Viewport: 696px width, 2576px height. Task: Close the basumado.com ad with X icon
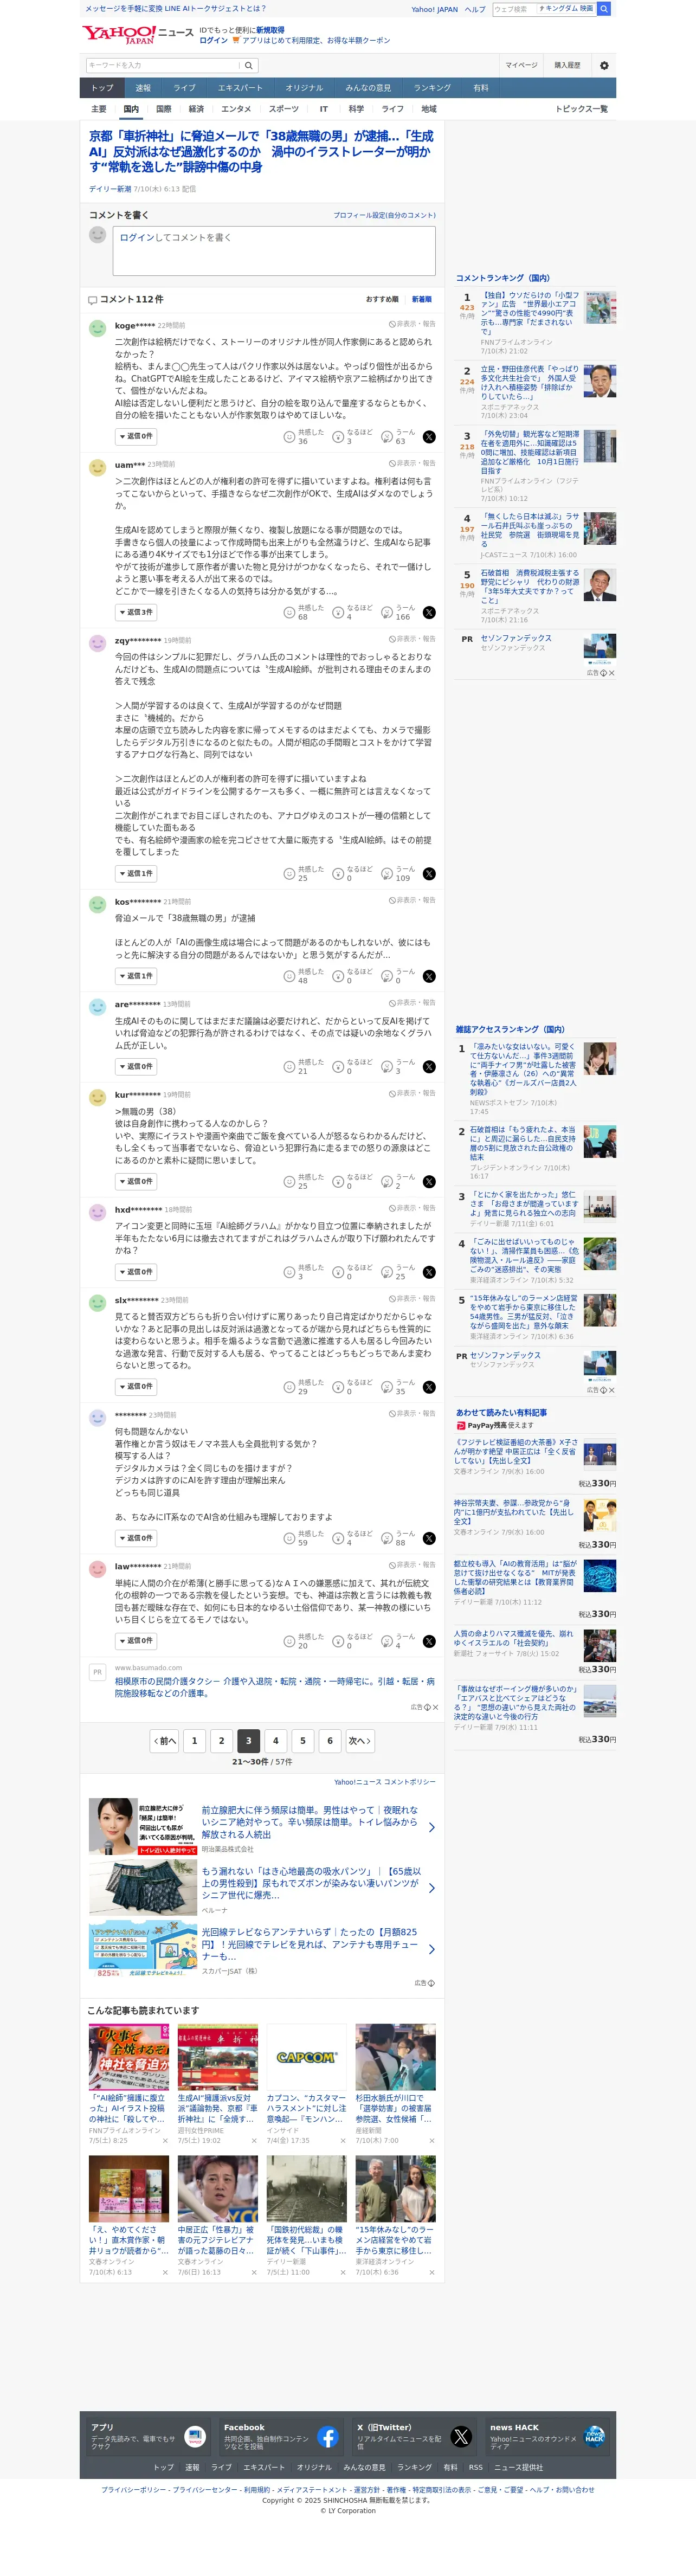click(436, 1707)
